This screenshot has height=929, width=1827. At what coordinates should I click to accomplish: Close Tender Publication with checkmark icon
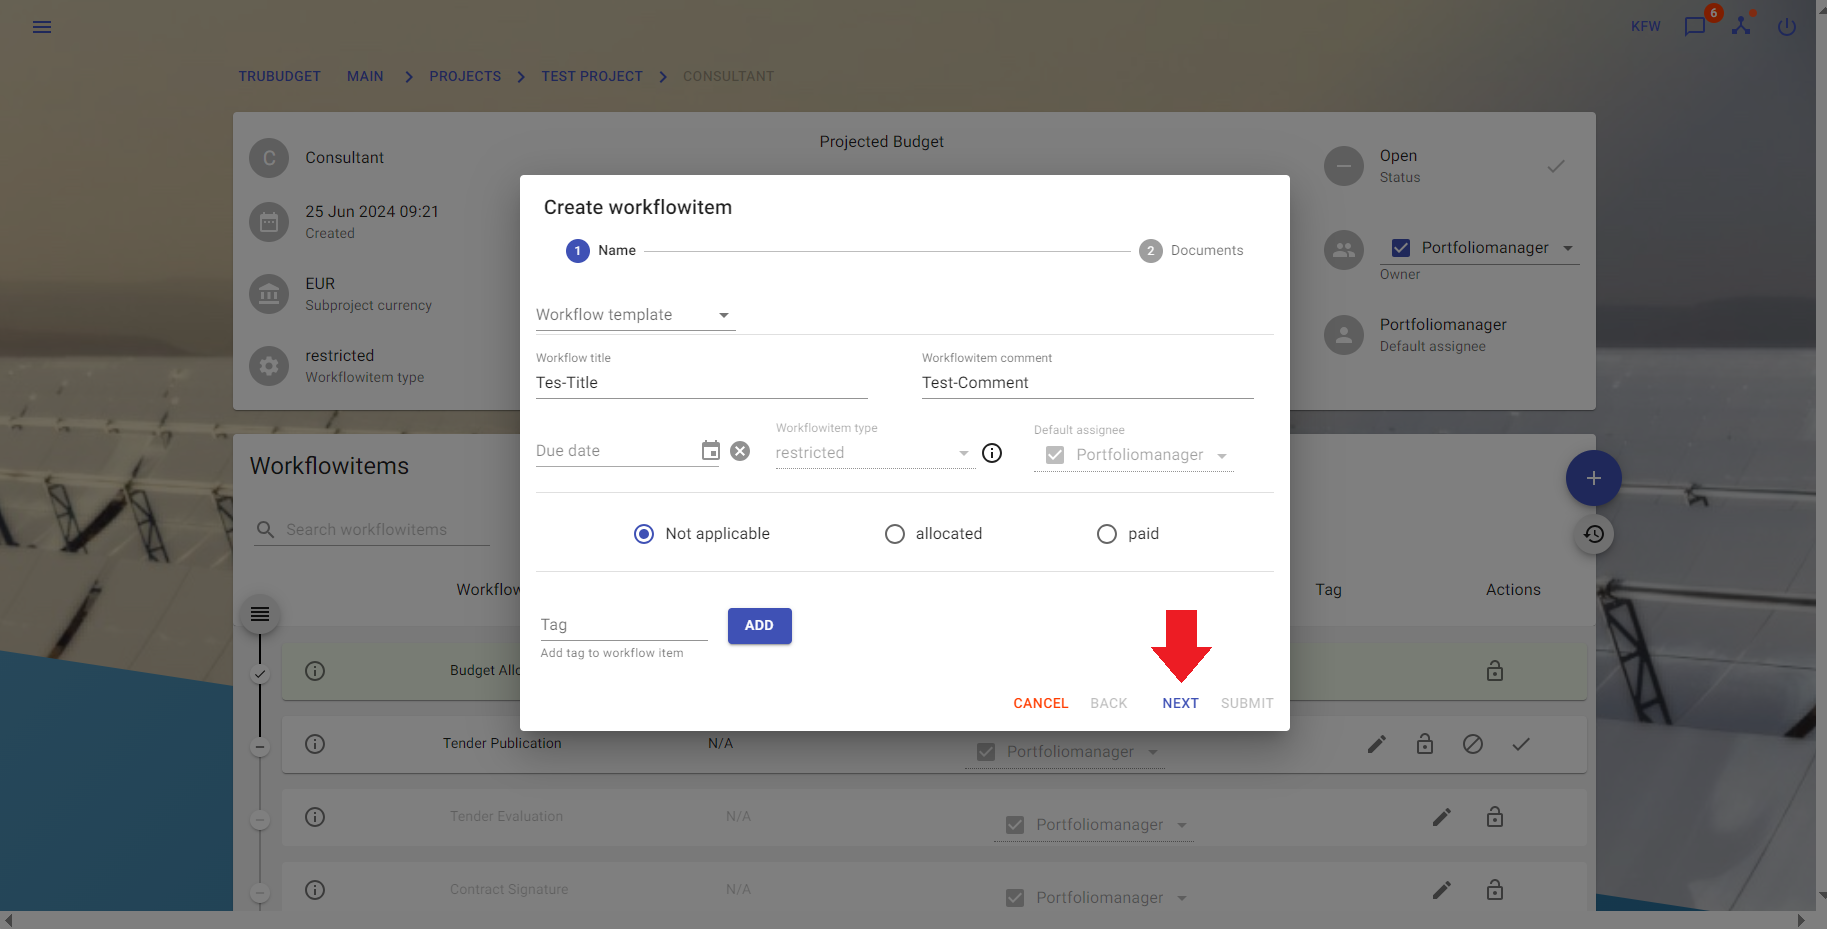1521,744
